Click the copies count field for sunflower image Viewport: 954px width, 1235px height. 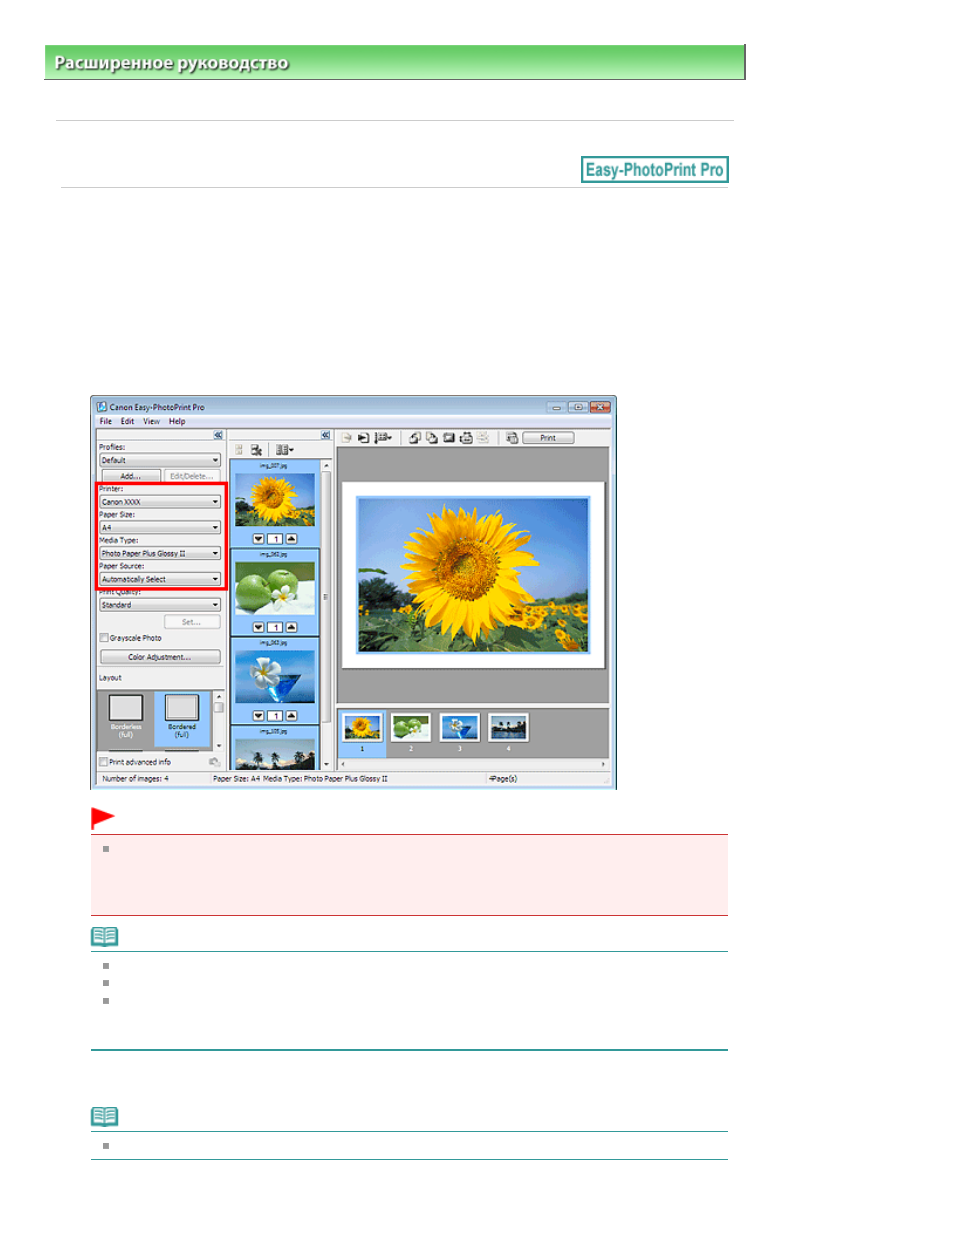[274, 539]
